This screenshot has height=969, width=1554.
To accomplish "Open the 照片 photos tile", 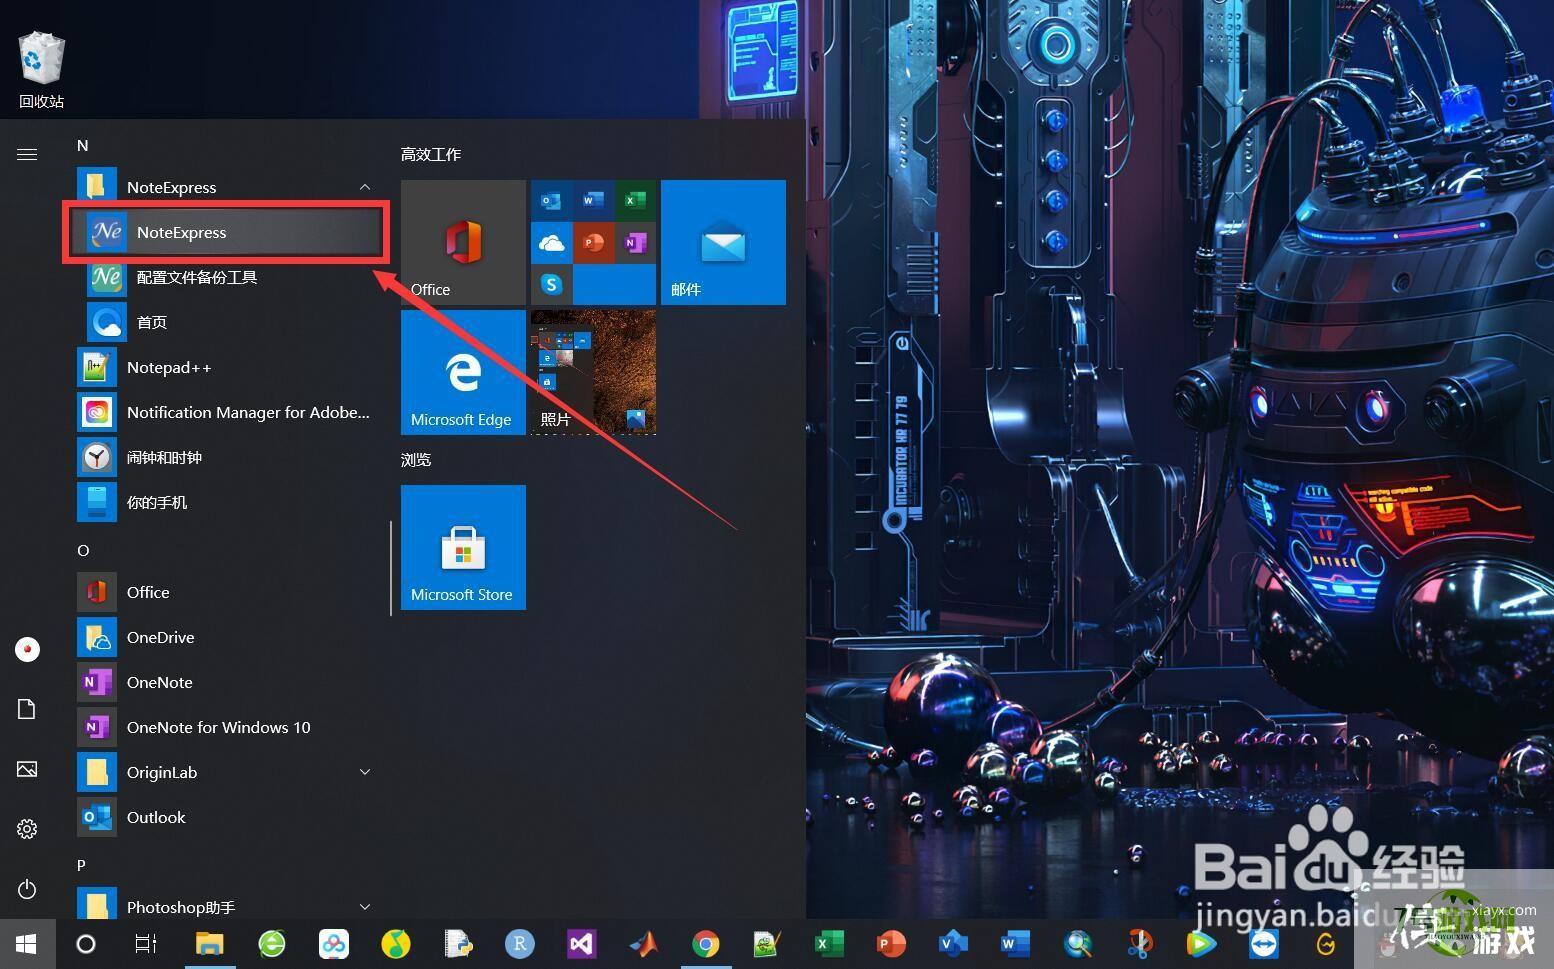I will (593, 372).
